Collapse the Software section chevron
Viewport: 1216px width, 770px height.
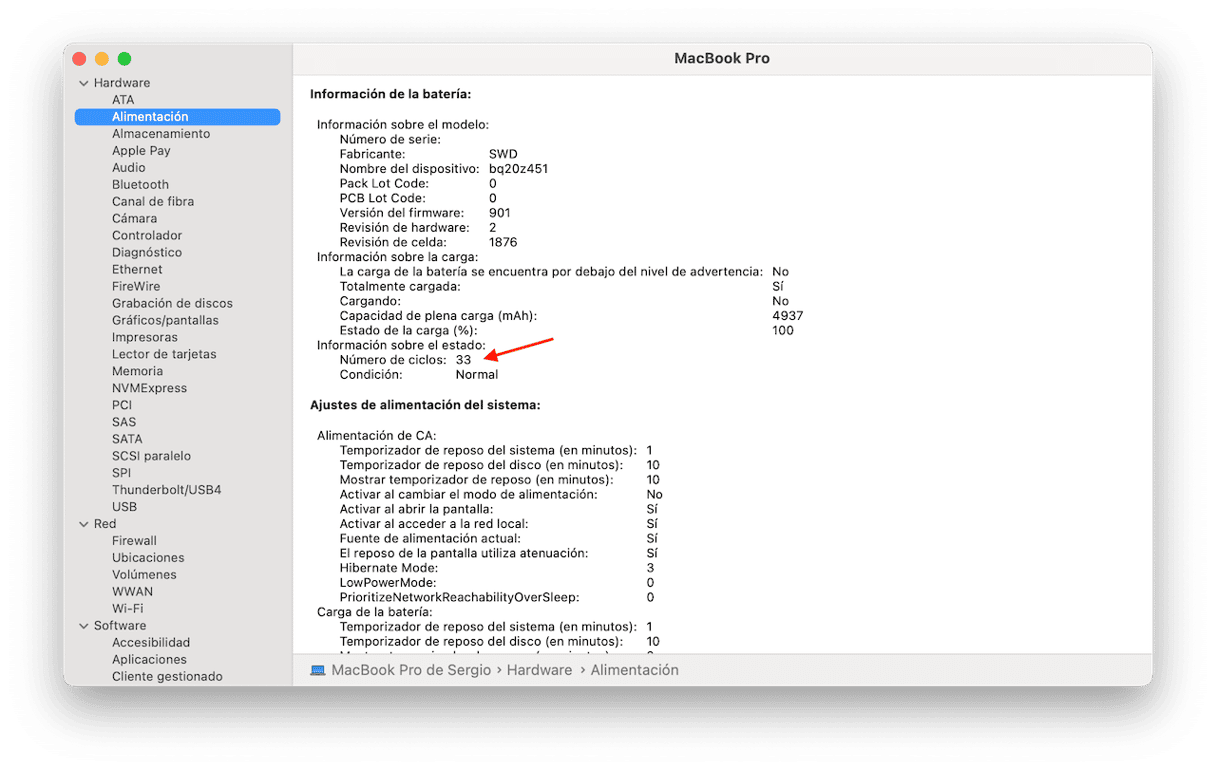[84, 626]
